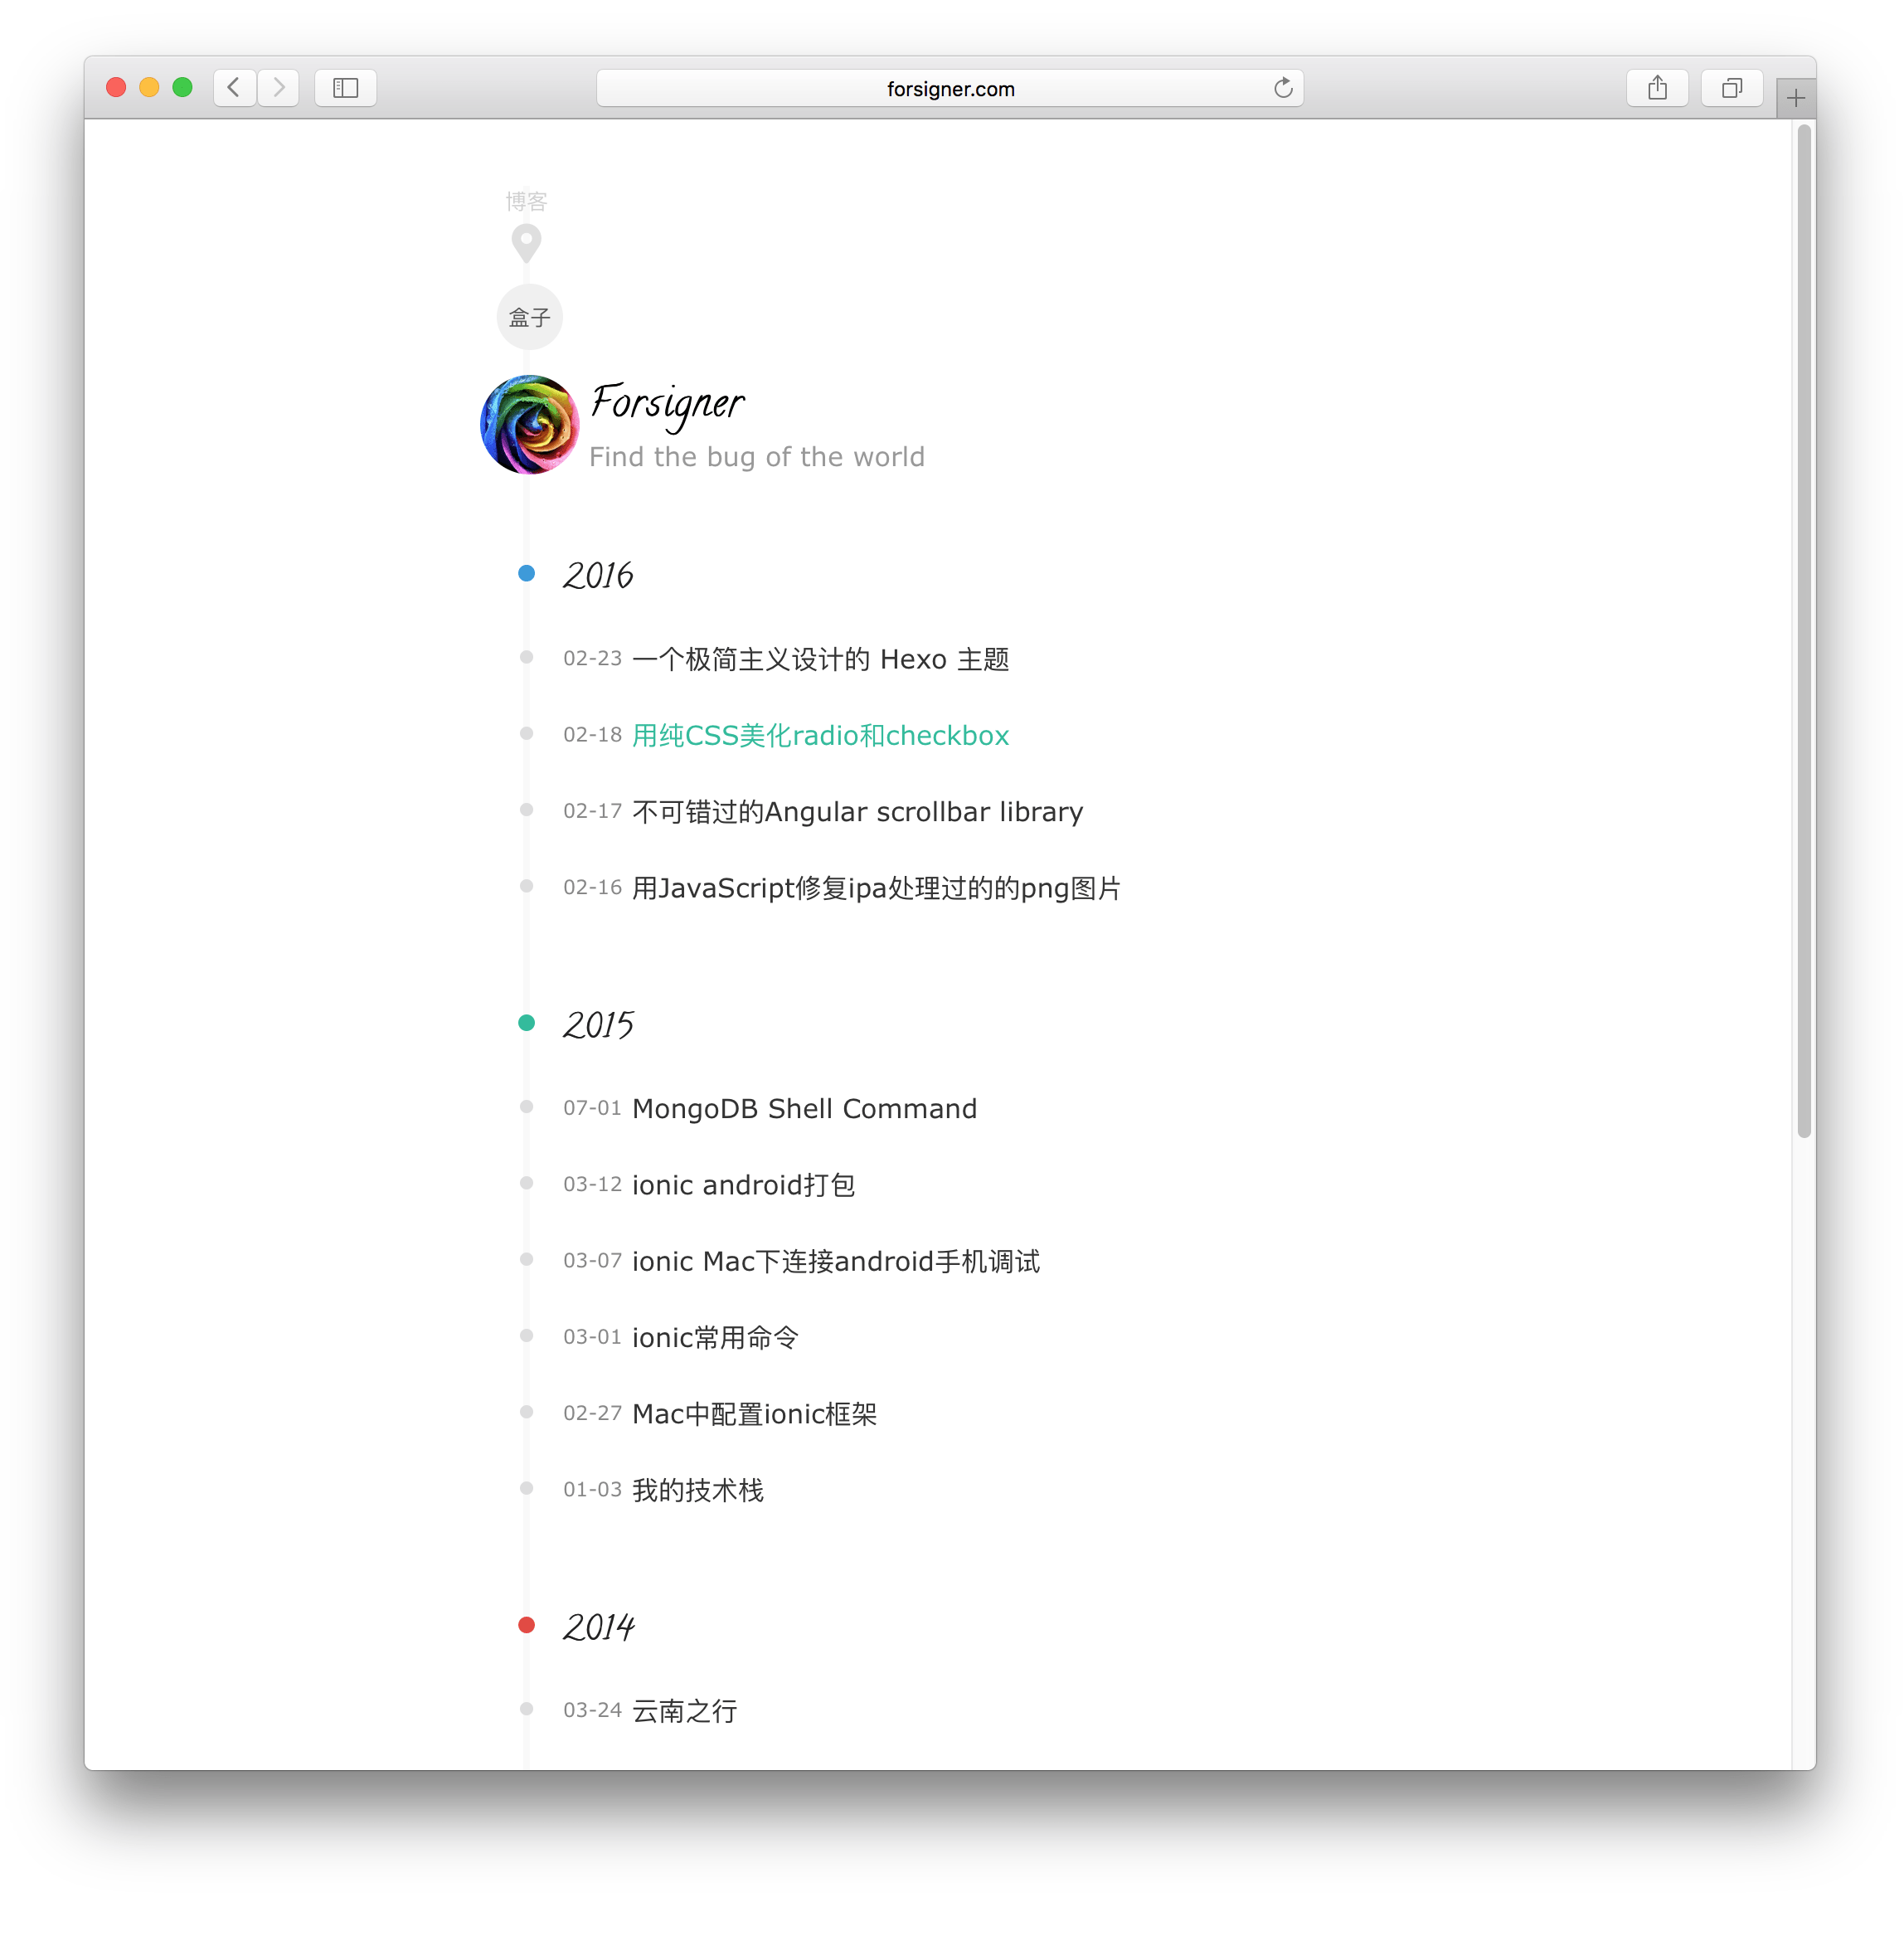
Task: Open the Share icon in toolbar
Action: pyautogui.click(x=1657, y=88)
